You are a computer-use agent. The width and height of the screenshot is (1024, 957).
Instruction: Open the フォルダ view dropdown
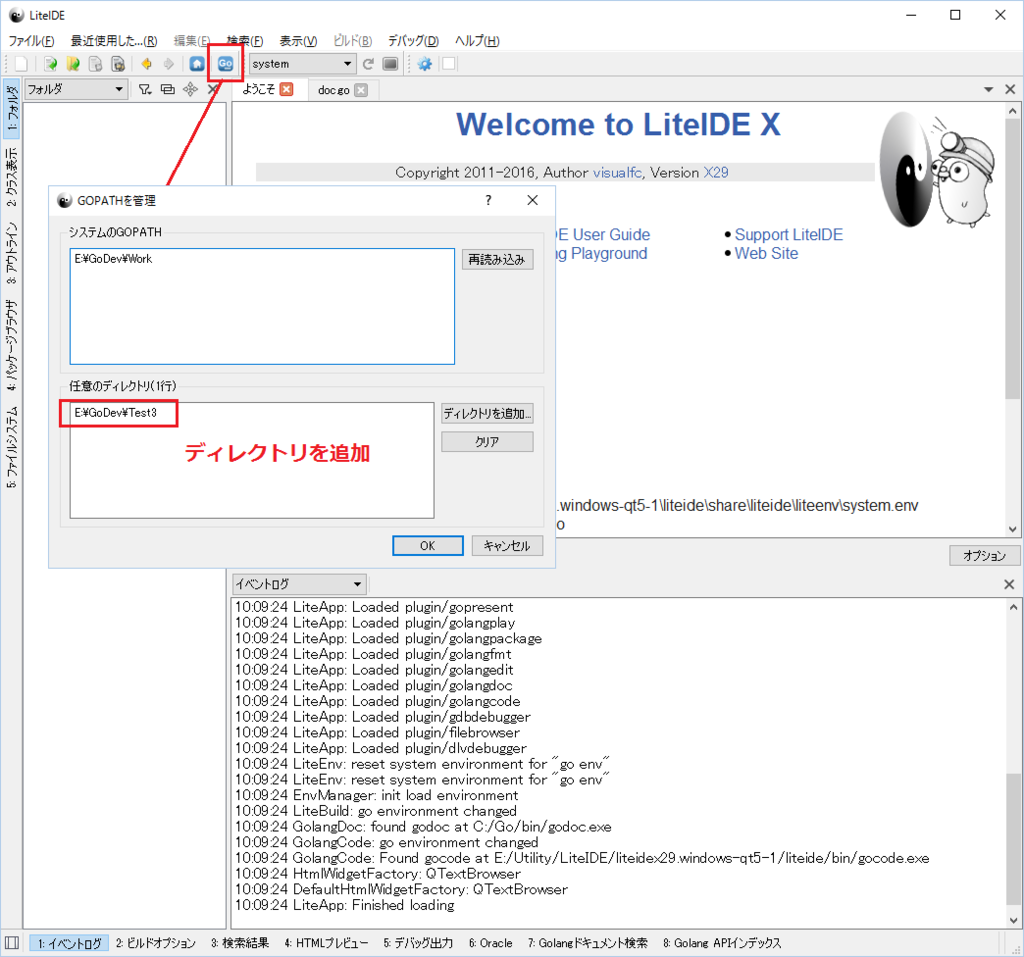click(x=75, y=89)
